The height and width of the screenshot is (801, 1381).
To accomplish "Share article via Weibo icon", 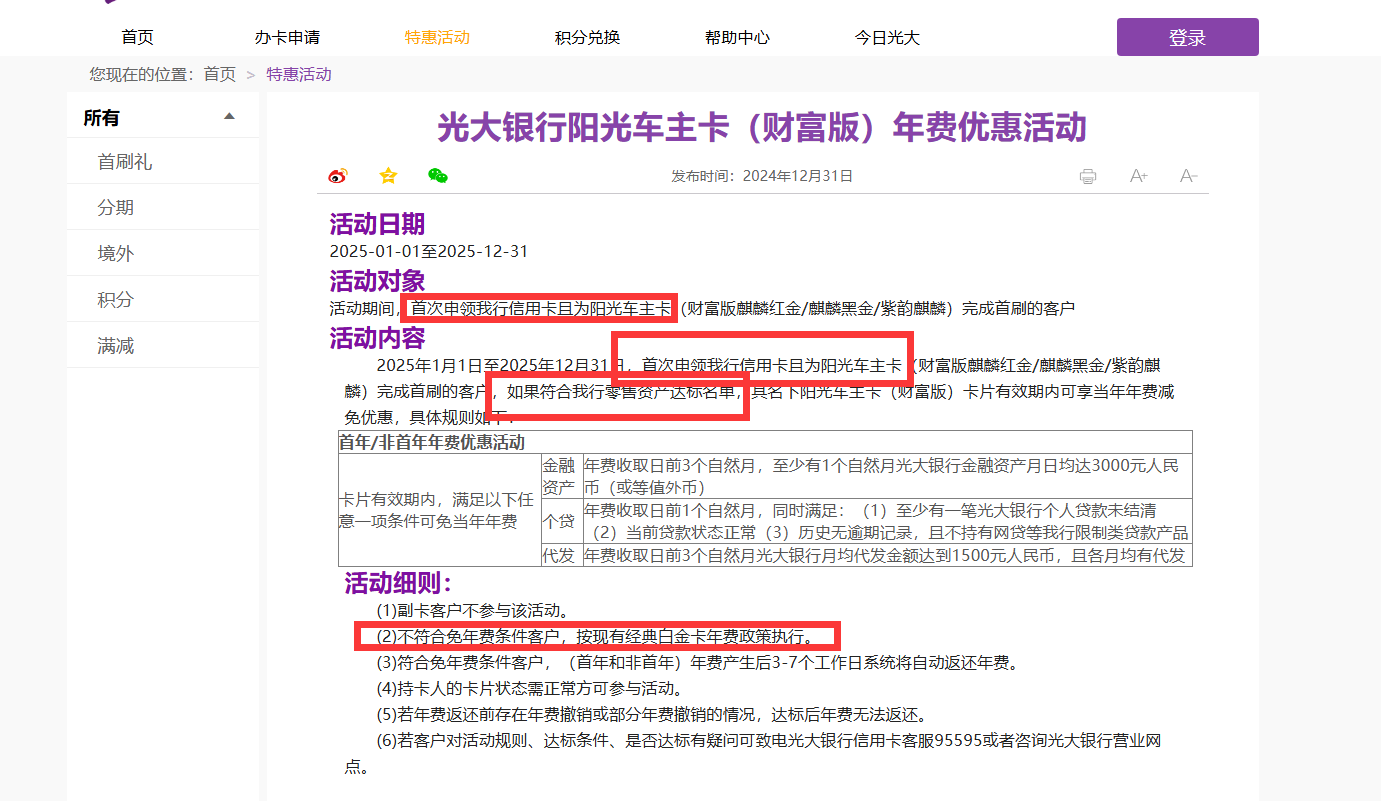I will (338, 176).
